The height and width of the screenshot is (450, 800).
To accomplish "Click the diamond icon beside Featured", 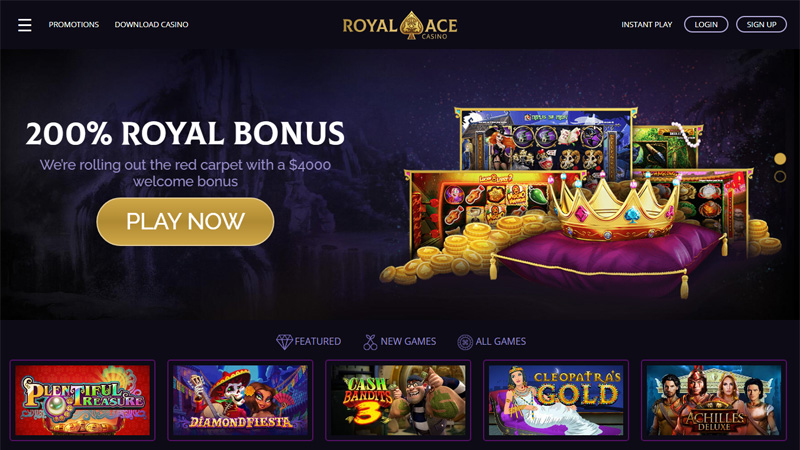I will pos(284,342).
